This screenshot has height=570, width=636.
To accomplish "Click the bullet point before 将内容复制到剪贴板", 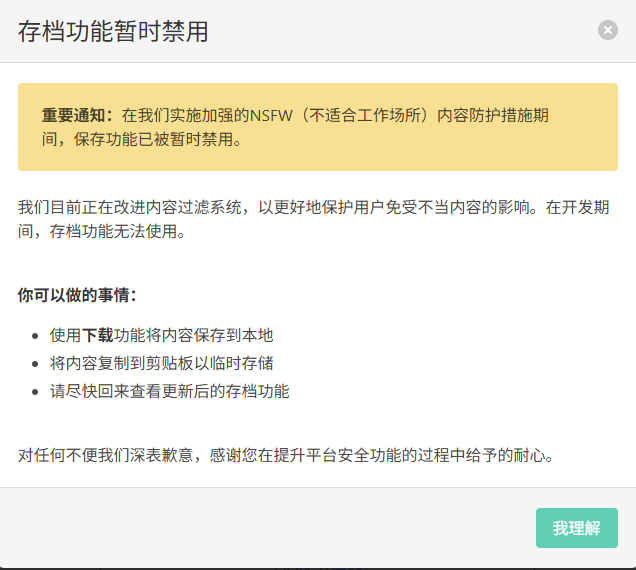I will (36, 364).
